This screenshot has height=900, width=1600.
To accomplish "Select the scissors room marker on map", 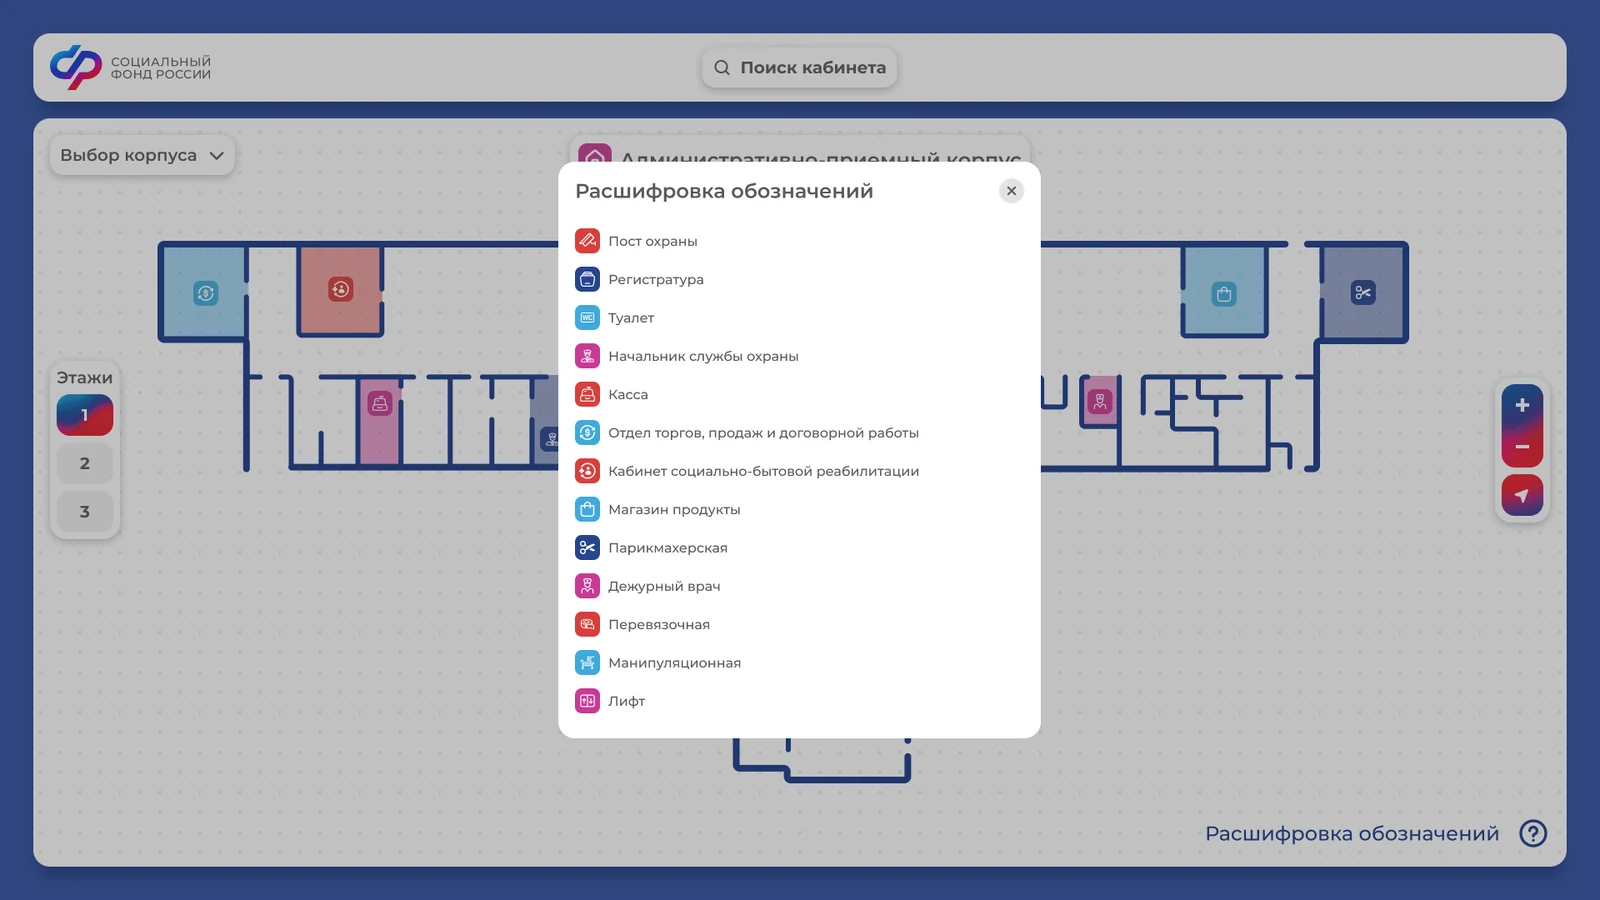I will click(1363, 293).
